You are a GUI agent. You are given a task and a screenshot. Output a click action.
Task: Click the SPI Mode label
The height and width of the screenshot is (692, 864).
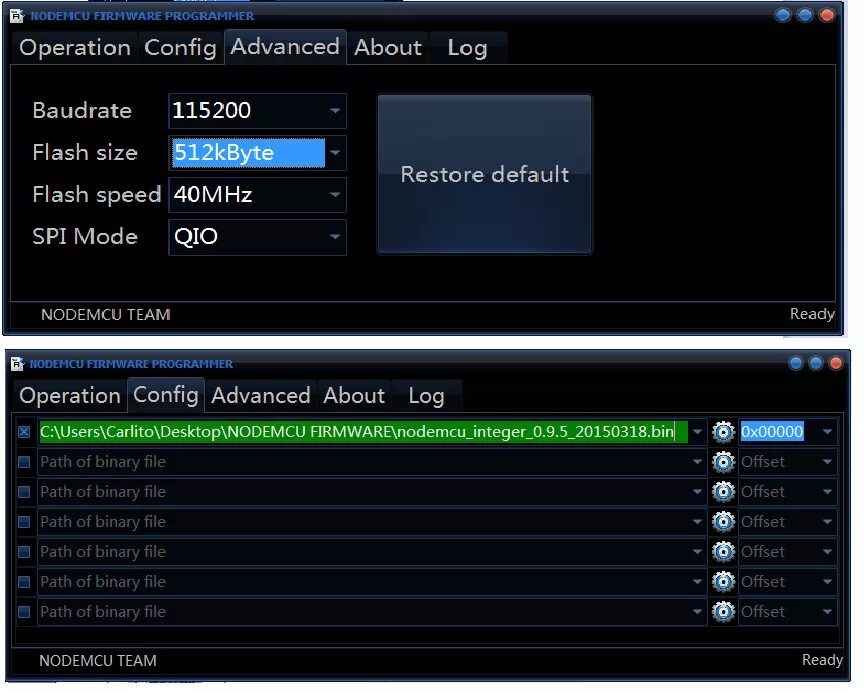pyautogui.click(x=85, y=236)
